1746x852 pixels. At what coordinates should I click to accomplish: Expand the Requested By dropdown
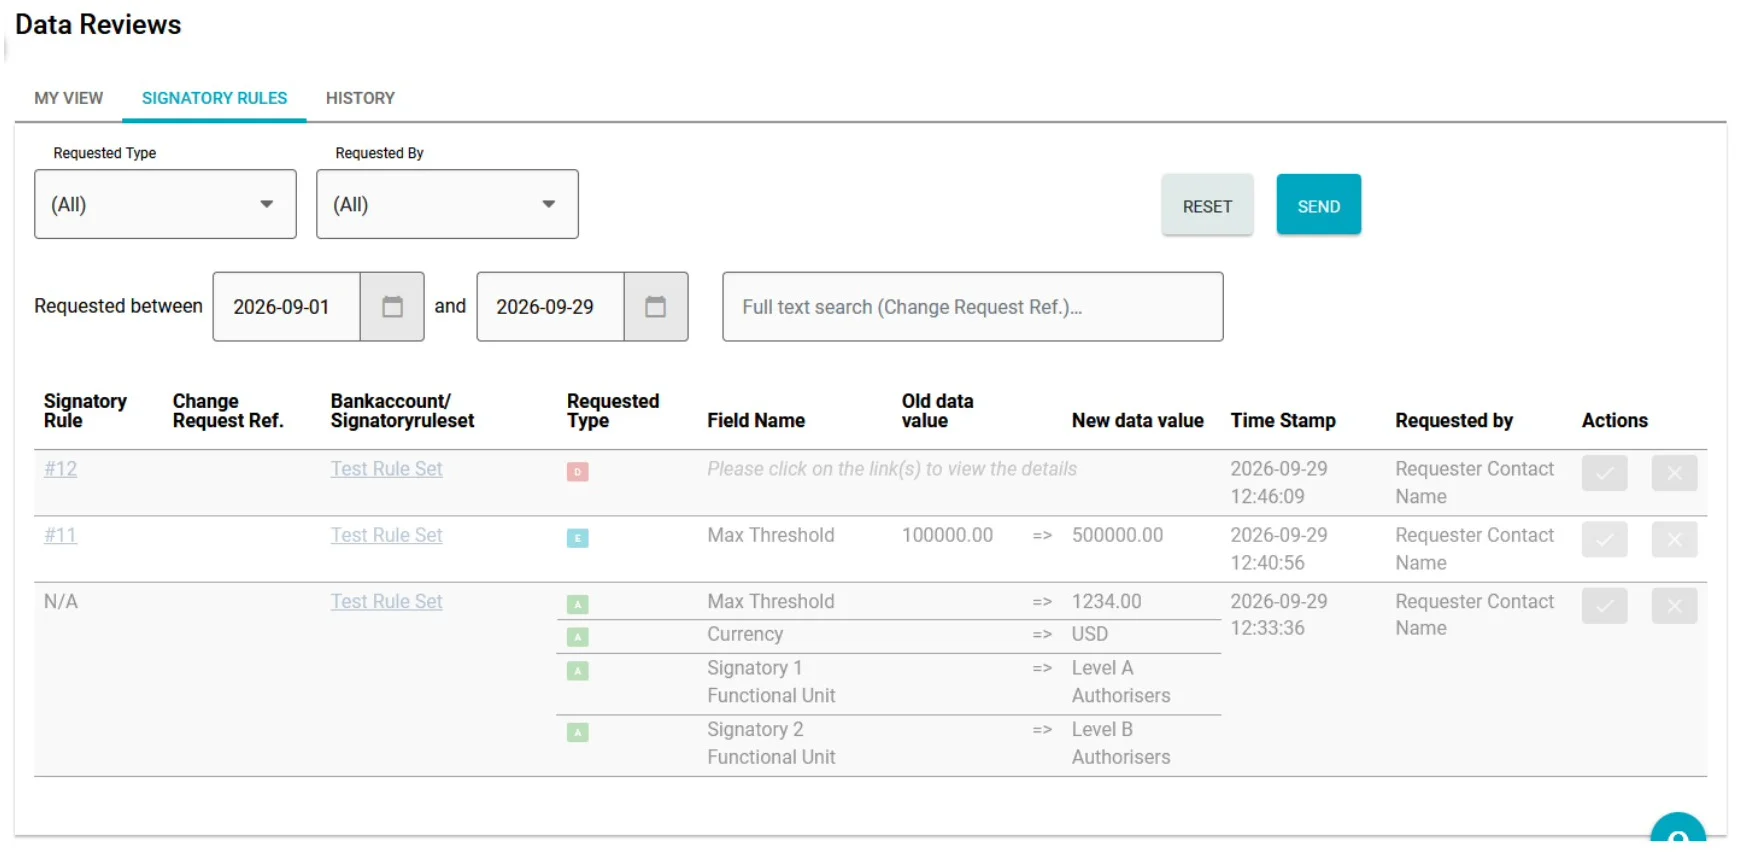pos(447,204)
